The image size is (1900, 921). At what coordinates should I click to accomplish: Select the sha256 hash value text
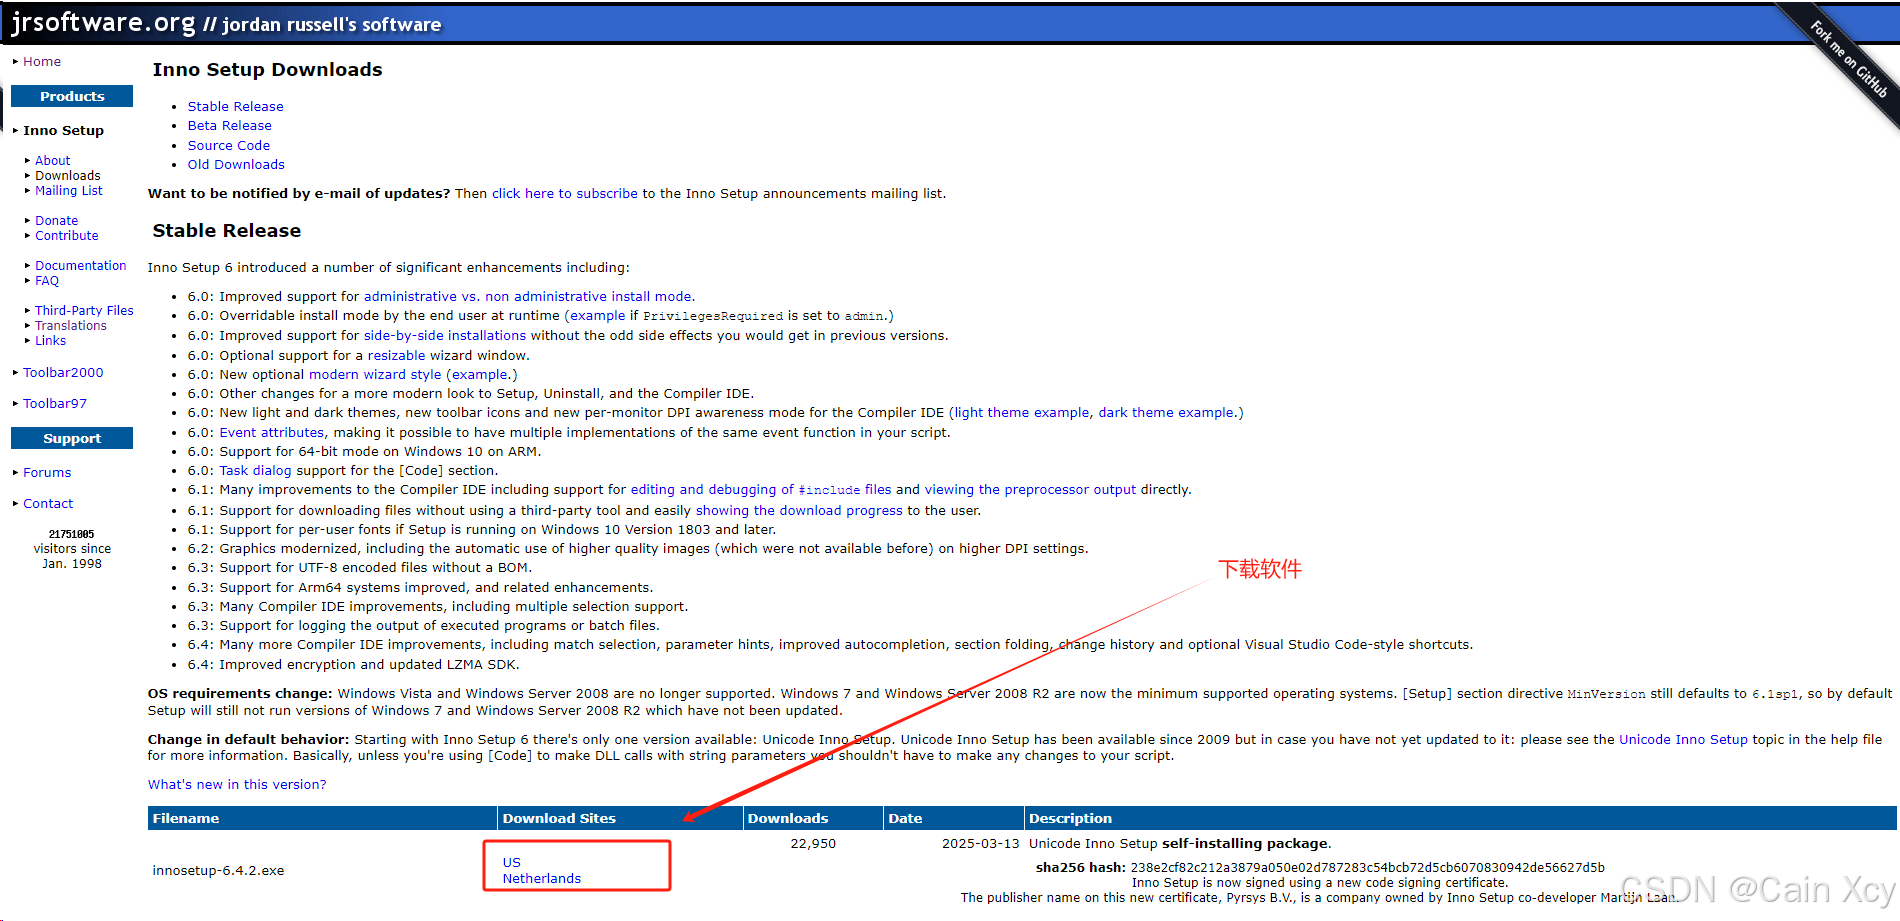click(1367, 868)
